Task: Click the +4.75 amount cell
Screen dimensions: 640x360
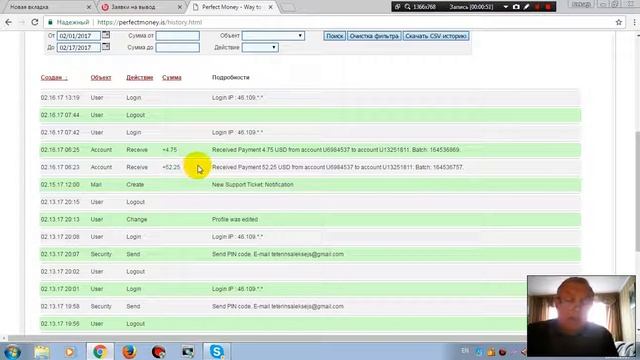Action: 169,150
